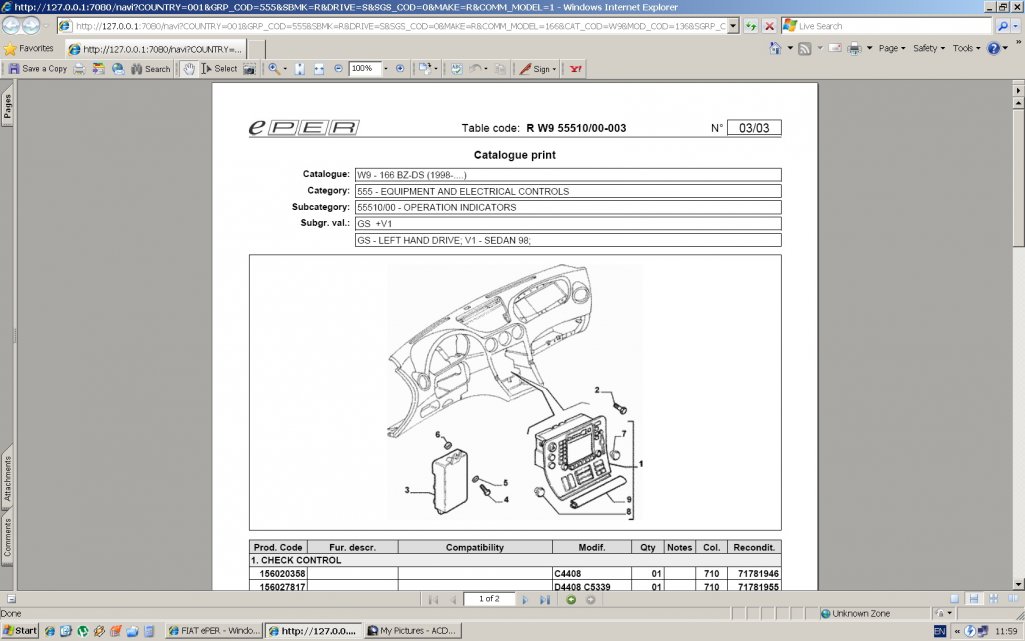Screen dimensions: 1025x641
Task: Open the Page menu
Action: (891, 48)
